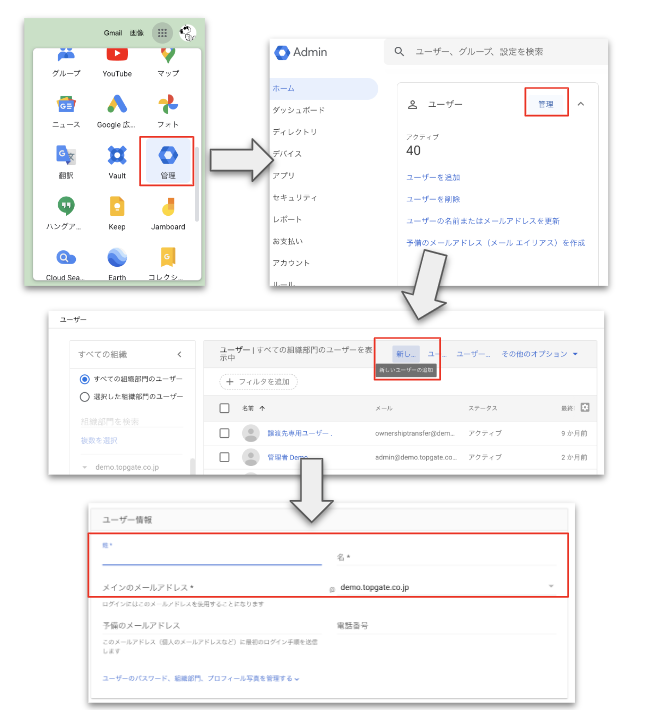Open その他のオプション dropdown
The width and height of the screenshot is (652, 710).
point(539,354)
